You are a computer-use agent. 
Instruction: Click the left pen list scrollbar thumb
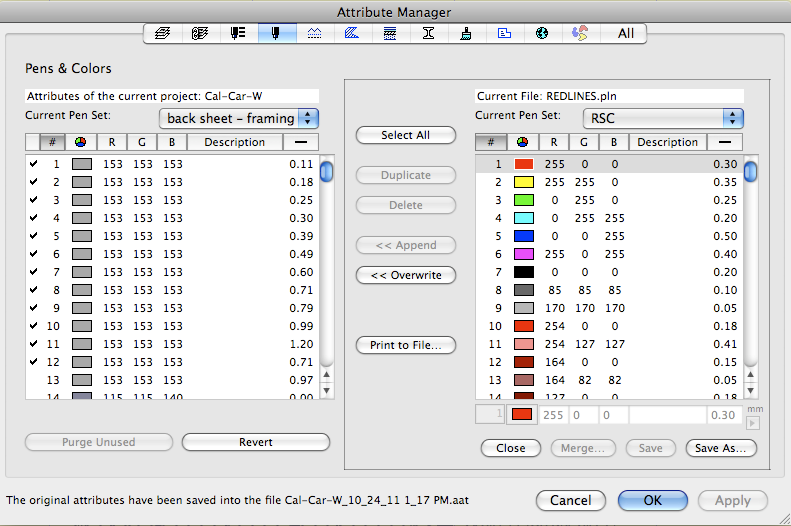[x=326, y=171]
